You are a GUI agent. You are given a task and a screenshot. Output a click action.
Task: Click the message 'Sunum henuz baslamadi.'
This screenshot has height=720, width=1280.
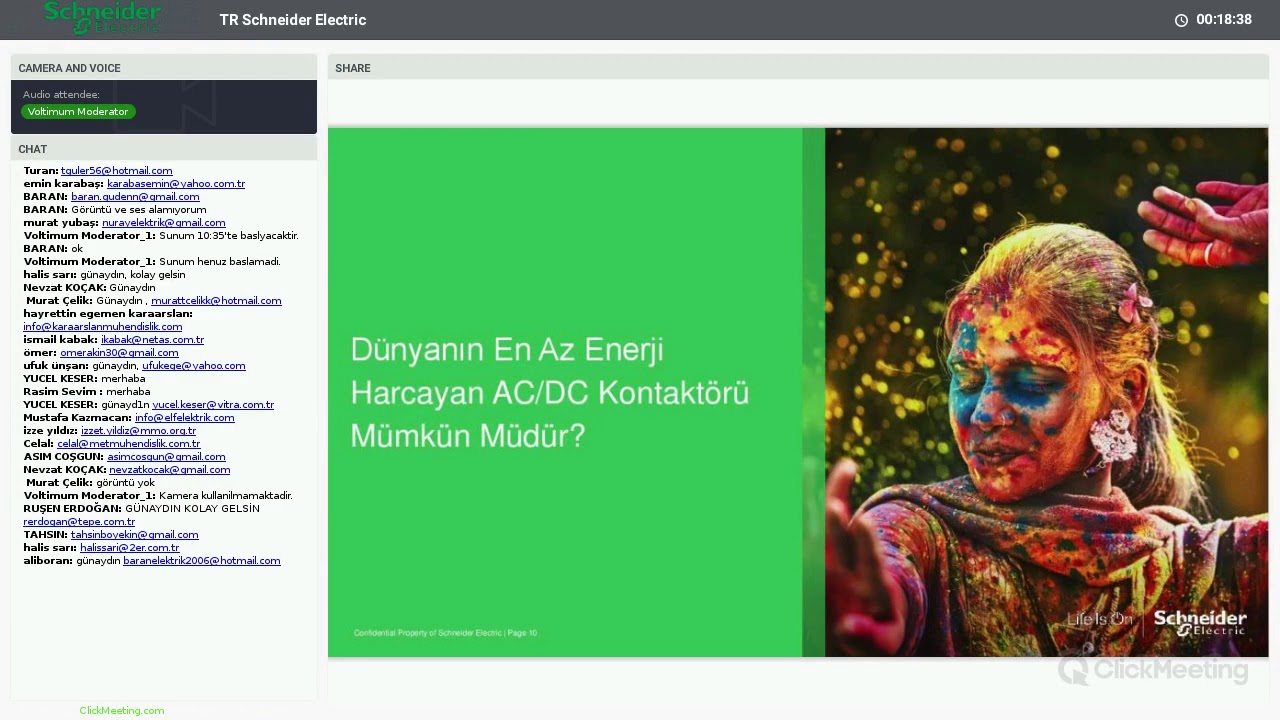click(220, 262)
